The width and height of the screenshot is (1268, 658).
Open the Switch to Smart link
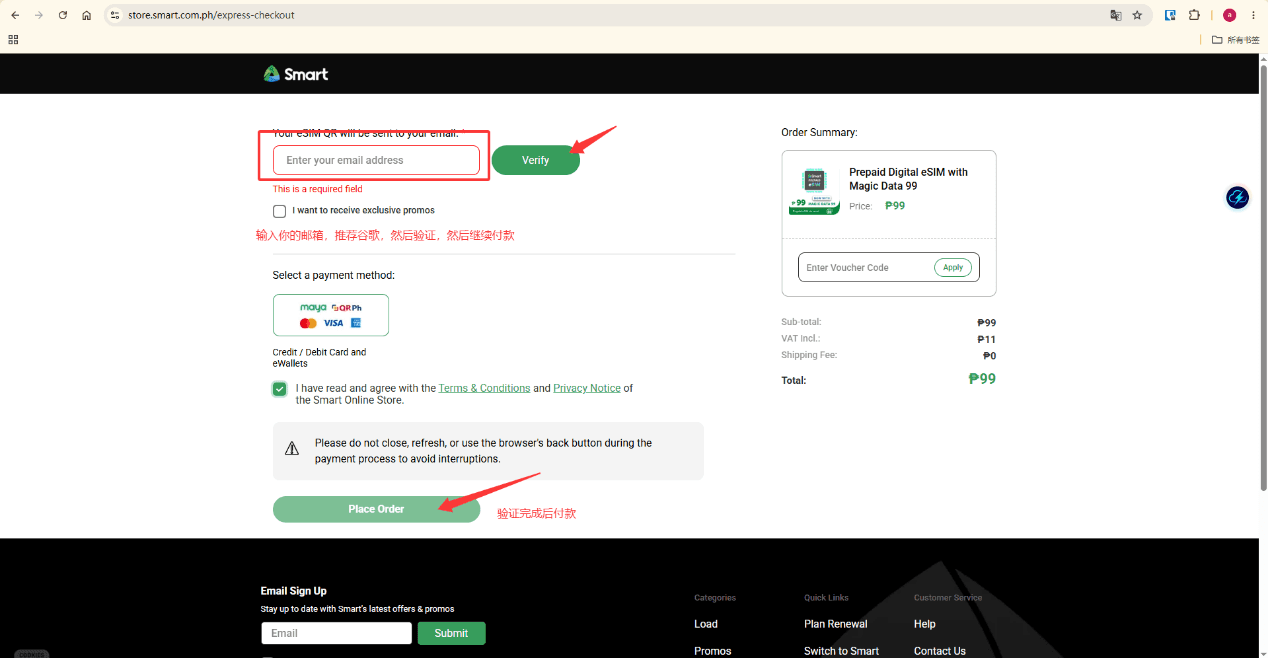(841, 651)
